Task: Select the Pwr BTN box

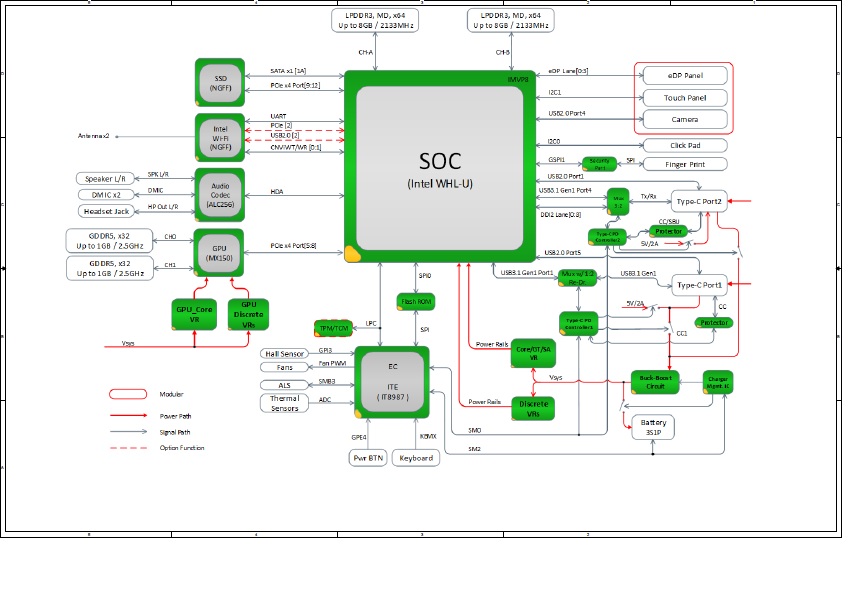Action: point(368,458)
